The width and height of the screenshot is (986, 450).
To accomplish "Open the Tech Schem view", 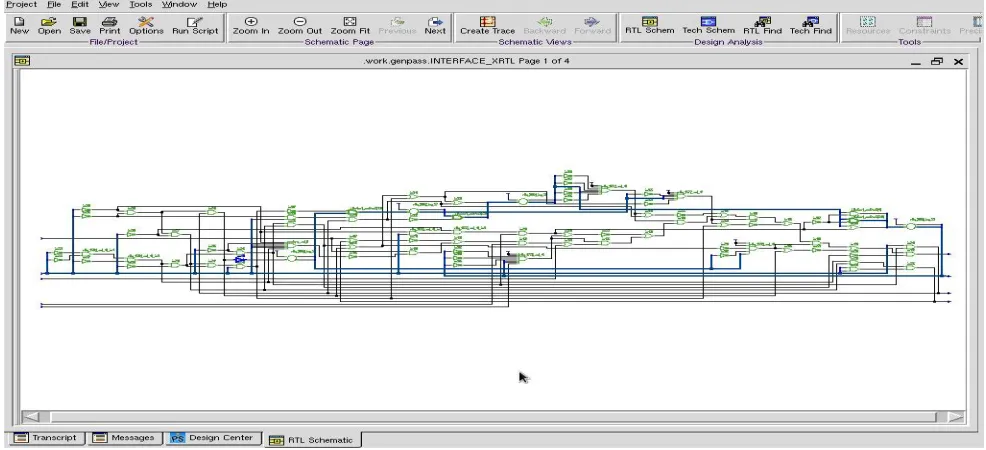I will click(x=709, y=26).
